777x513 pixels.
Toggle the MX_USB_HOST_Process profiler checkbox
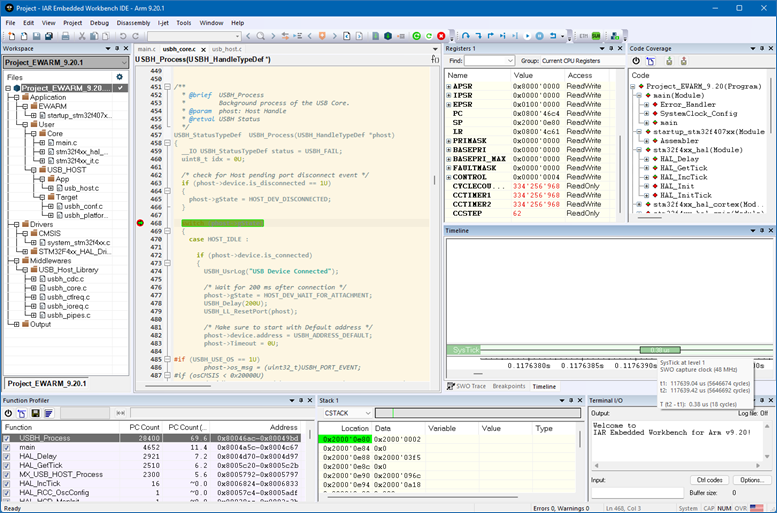pyautogui.click(x=7, y=475)
